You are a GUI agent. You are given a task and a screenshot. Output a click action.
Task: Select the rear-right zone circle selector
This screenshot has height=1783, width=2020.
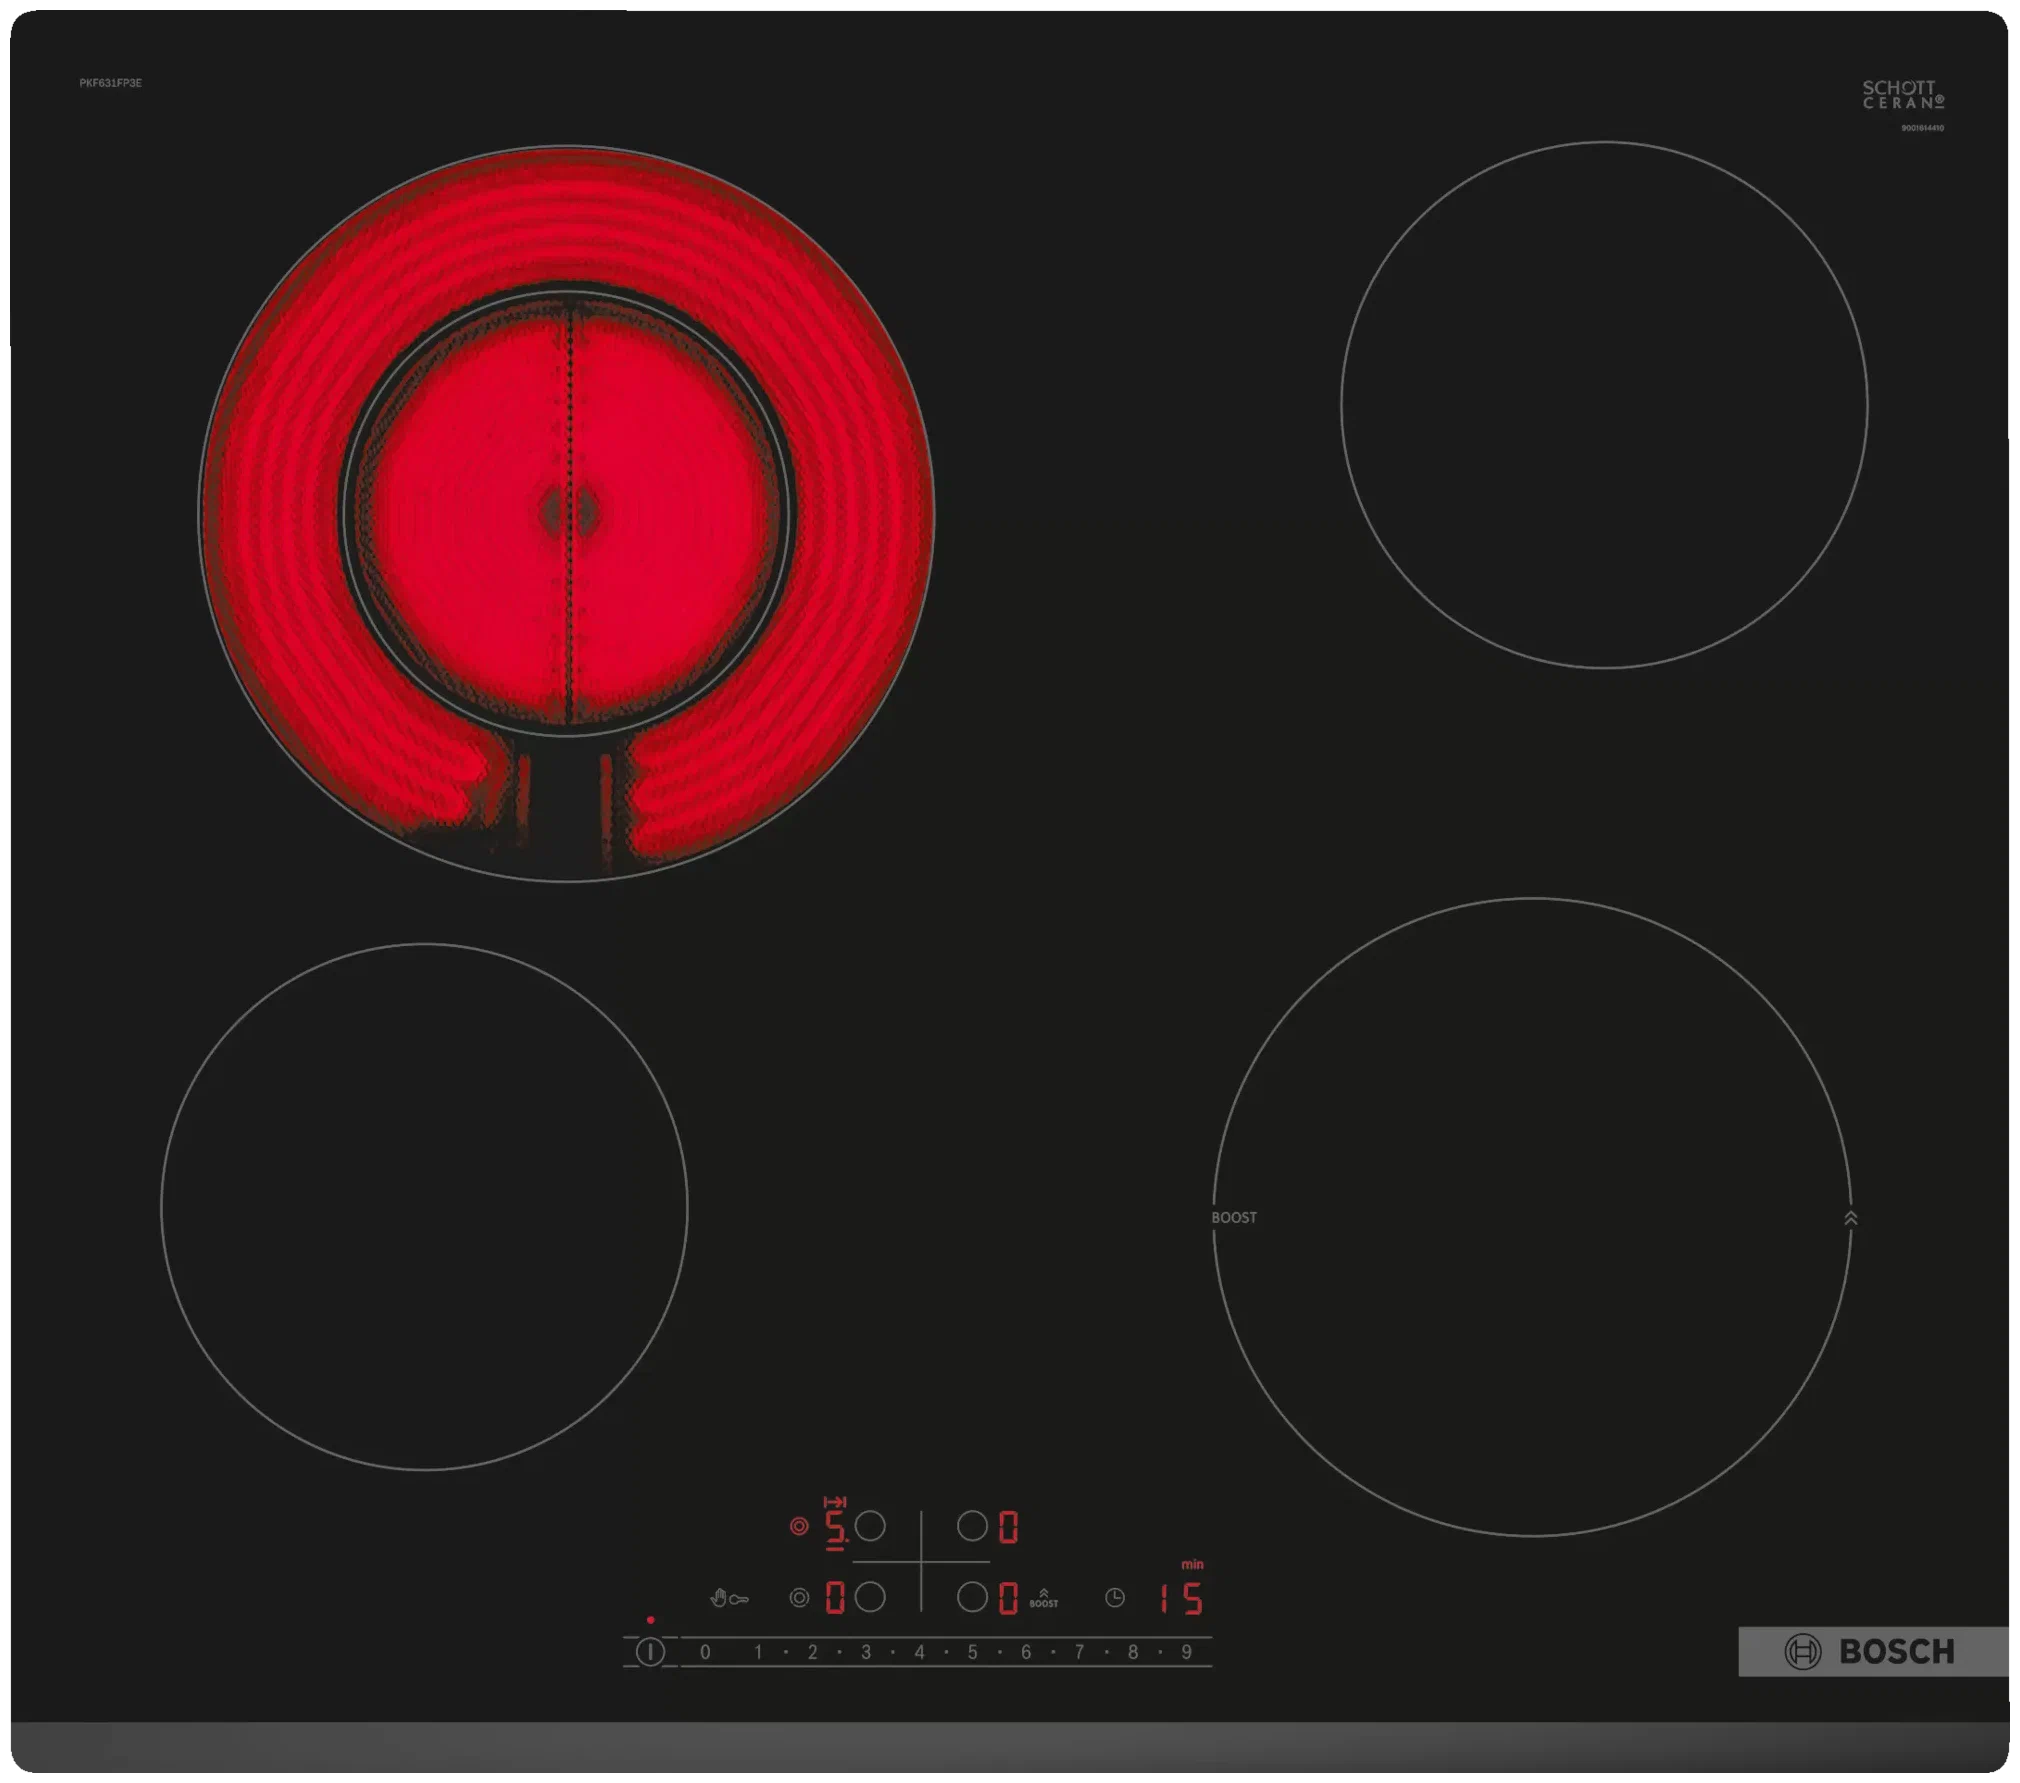(x=972, y=1526)
